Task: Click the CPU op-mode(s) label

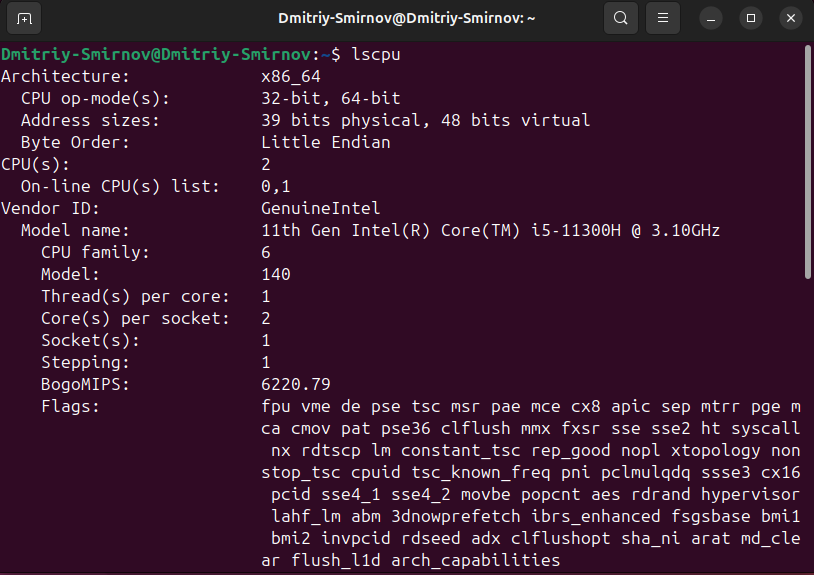Action: [95, 98]
